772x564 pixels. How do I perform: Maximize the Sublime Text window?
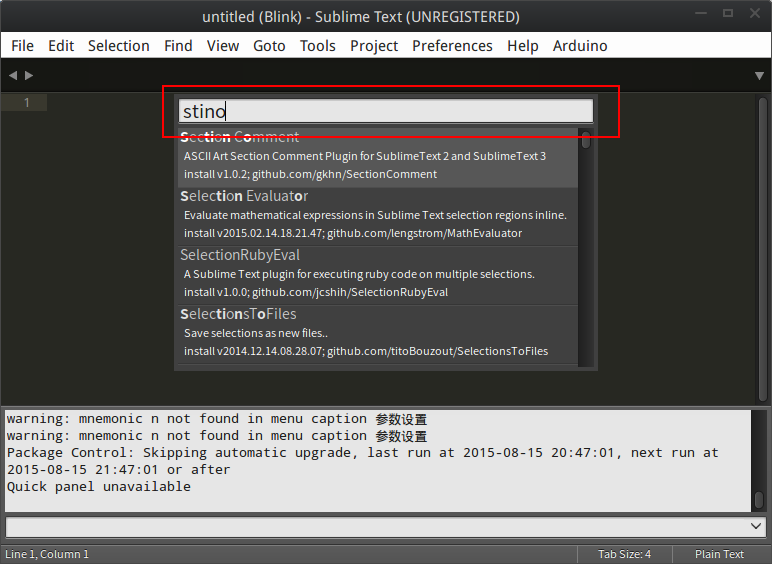(728, 13)
